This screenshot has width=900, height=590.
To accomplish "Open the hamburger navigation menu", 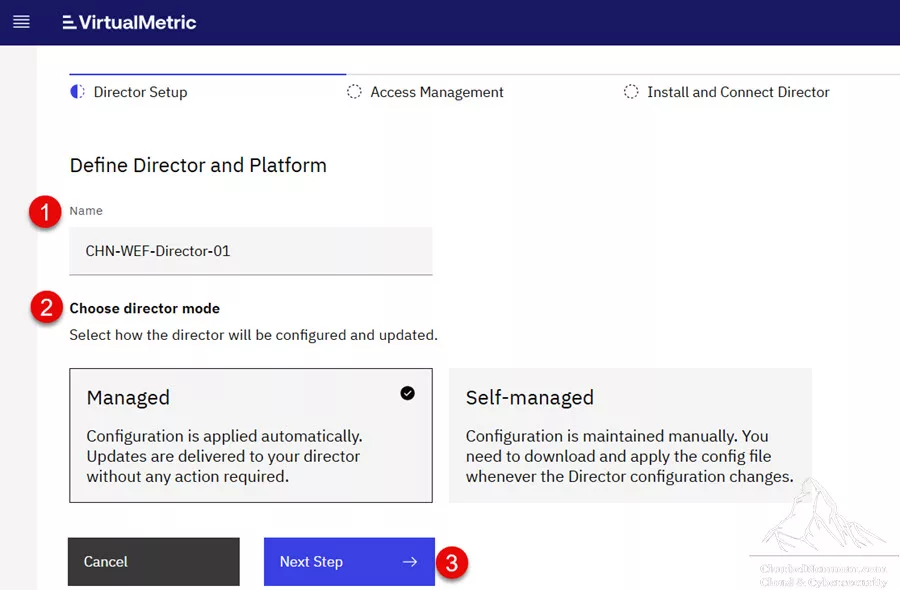I will (x=21, y=22).
